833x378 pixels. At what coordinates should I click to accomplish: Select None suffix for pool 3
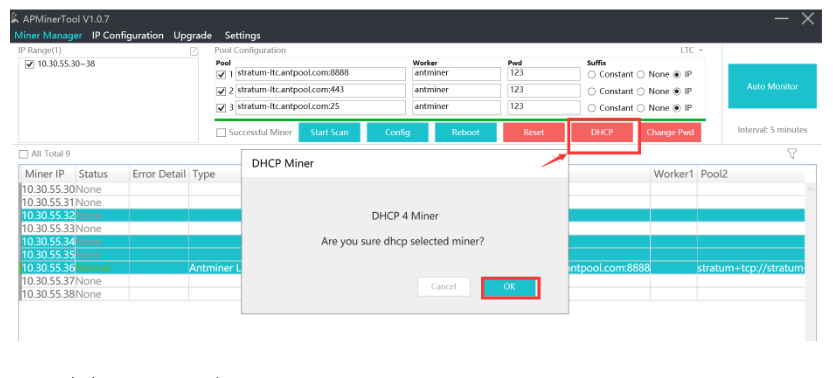coord(641,108)
